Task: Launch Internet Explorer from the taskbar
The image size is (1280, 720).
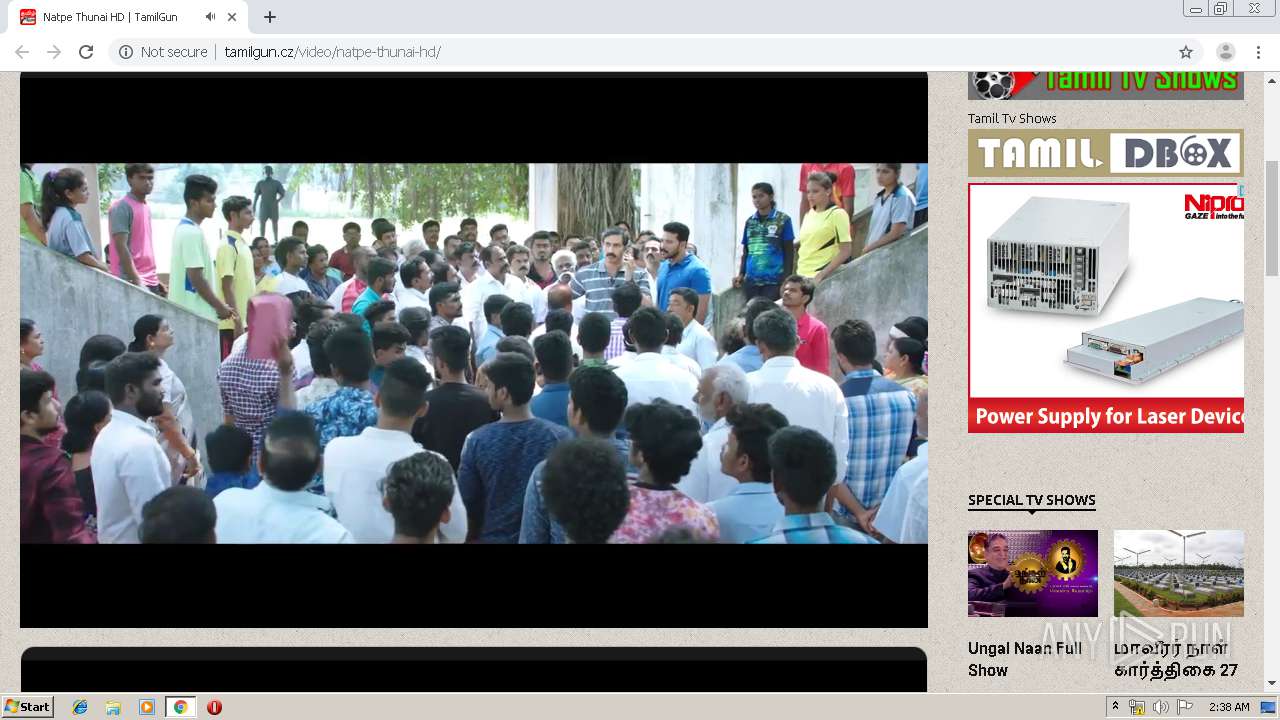Action: 80,707
